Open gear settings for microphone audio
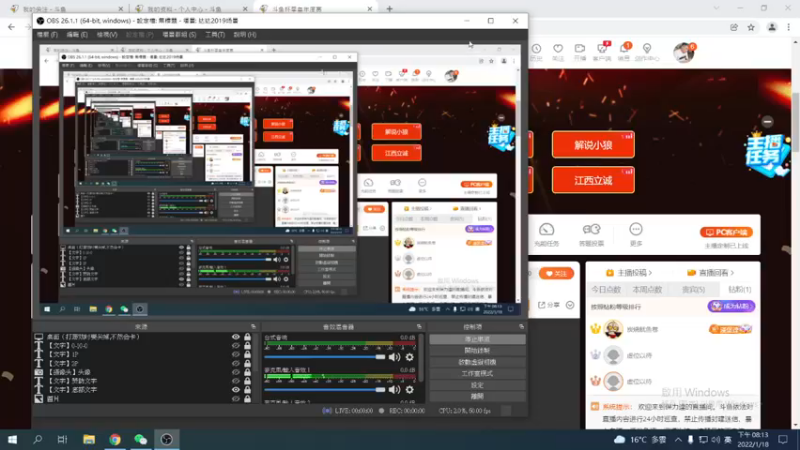 tap(410, 390)
